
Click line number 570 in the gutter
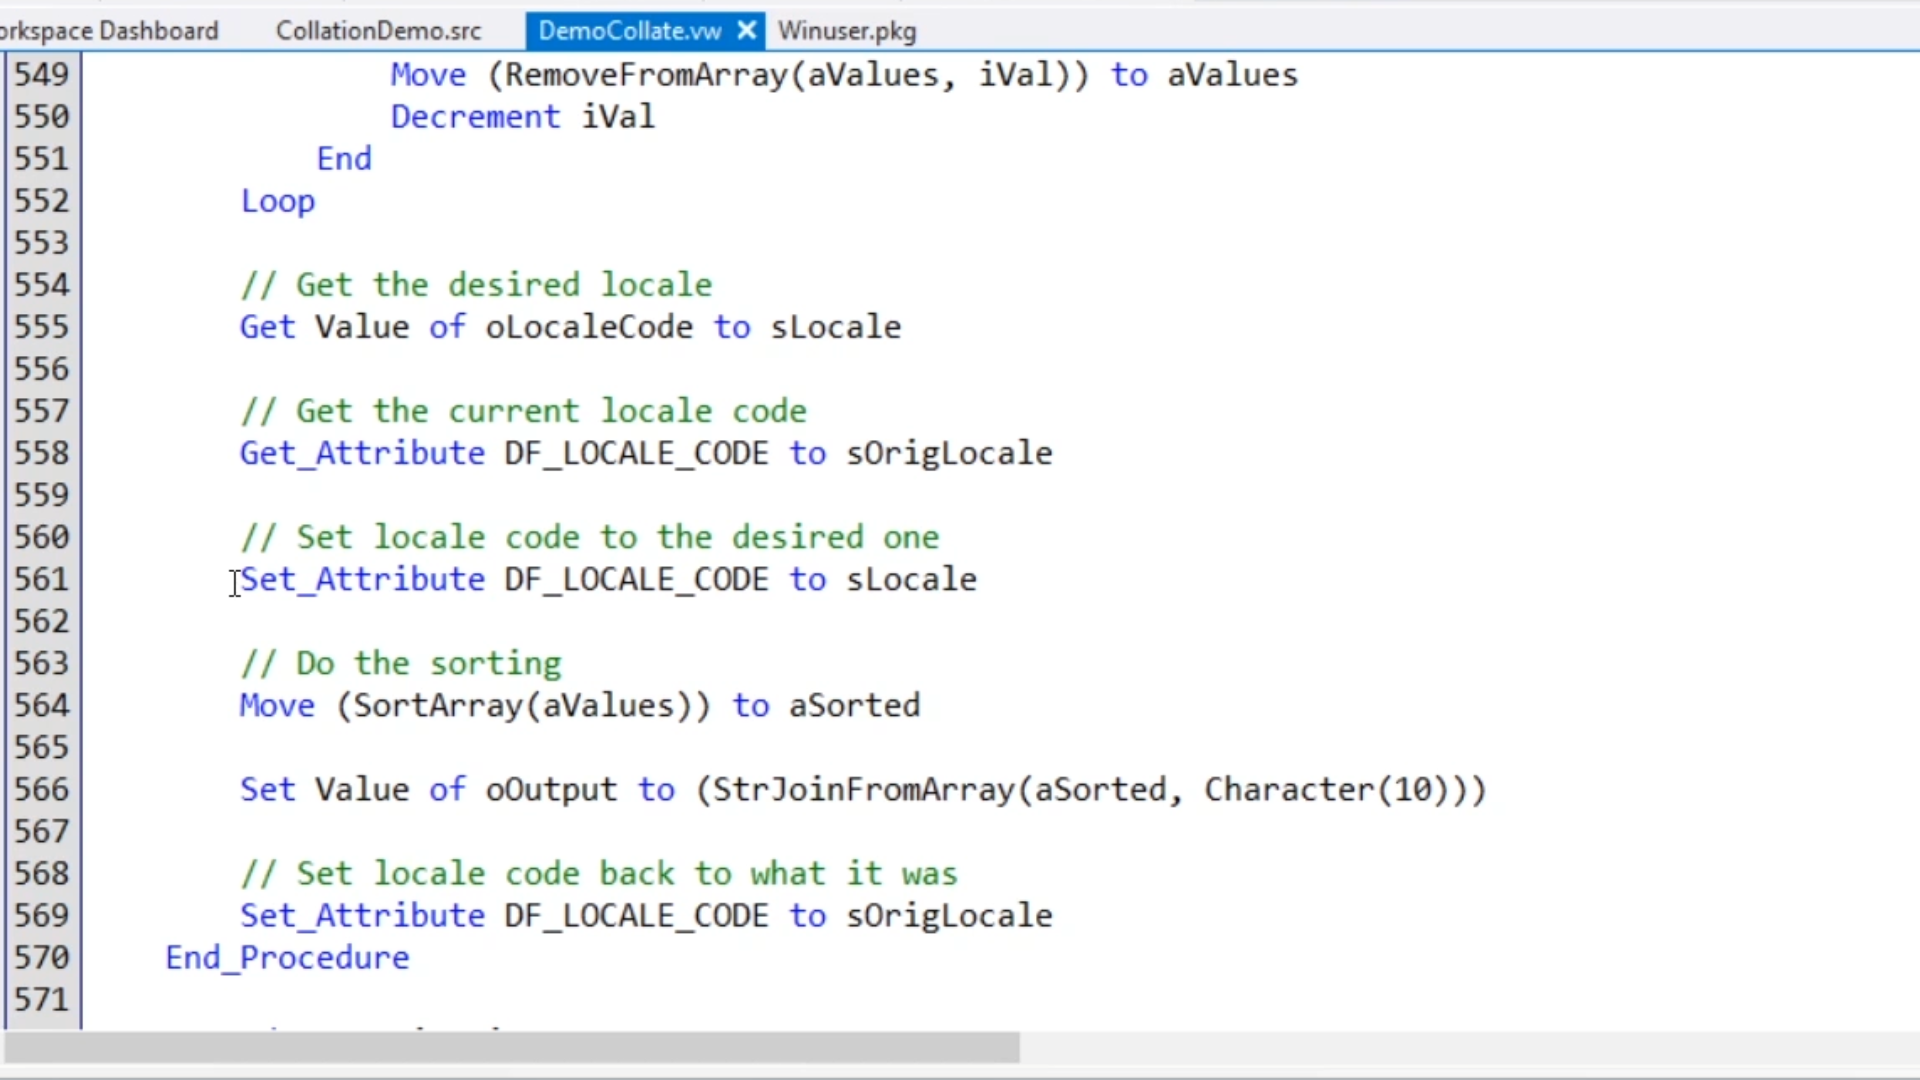click(x=41, y=957)
